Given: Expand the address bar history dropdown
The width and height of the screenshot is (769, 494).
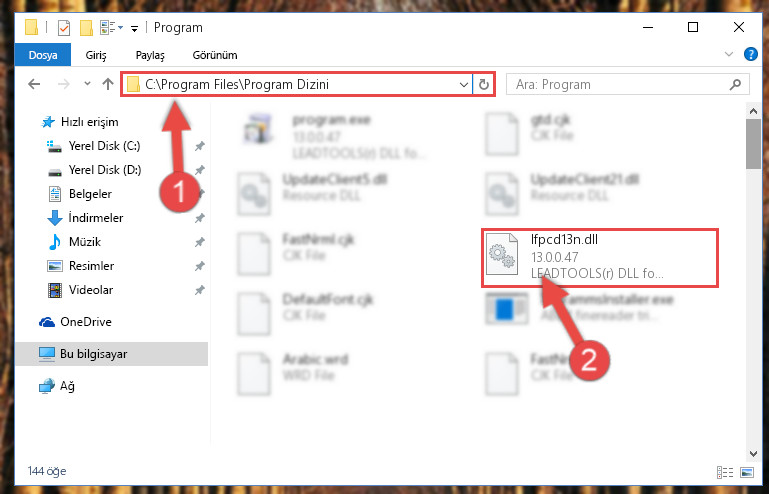Looking at the screenshot, I should point(463,84).
